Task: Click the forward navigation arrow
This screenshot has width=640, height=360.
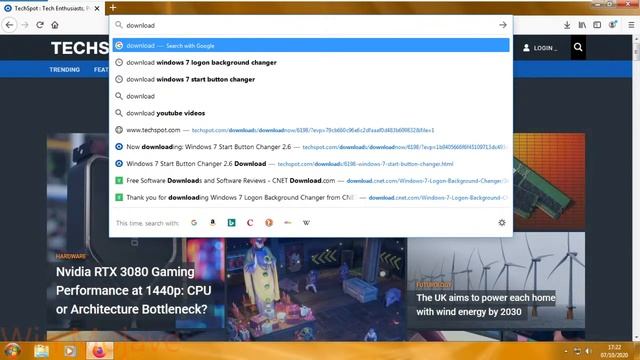Action: (25, 25)
